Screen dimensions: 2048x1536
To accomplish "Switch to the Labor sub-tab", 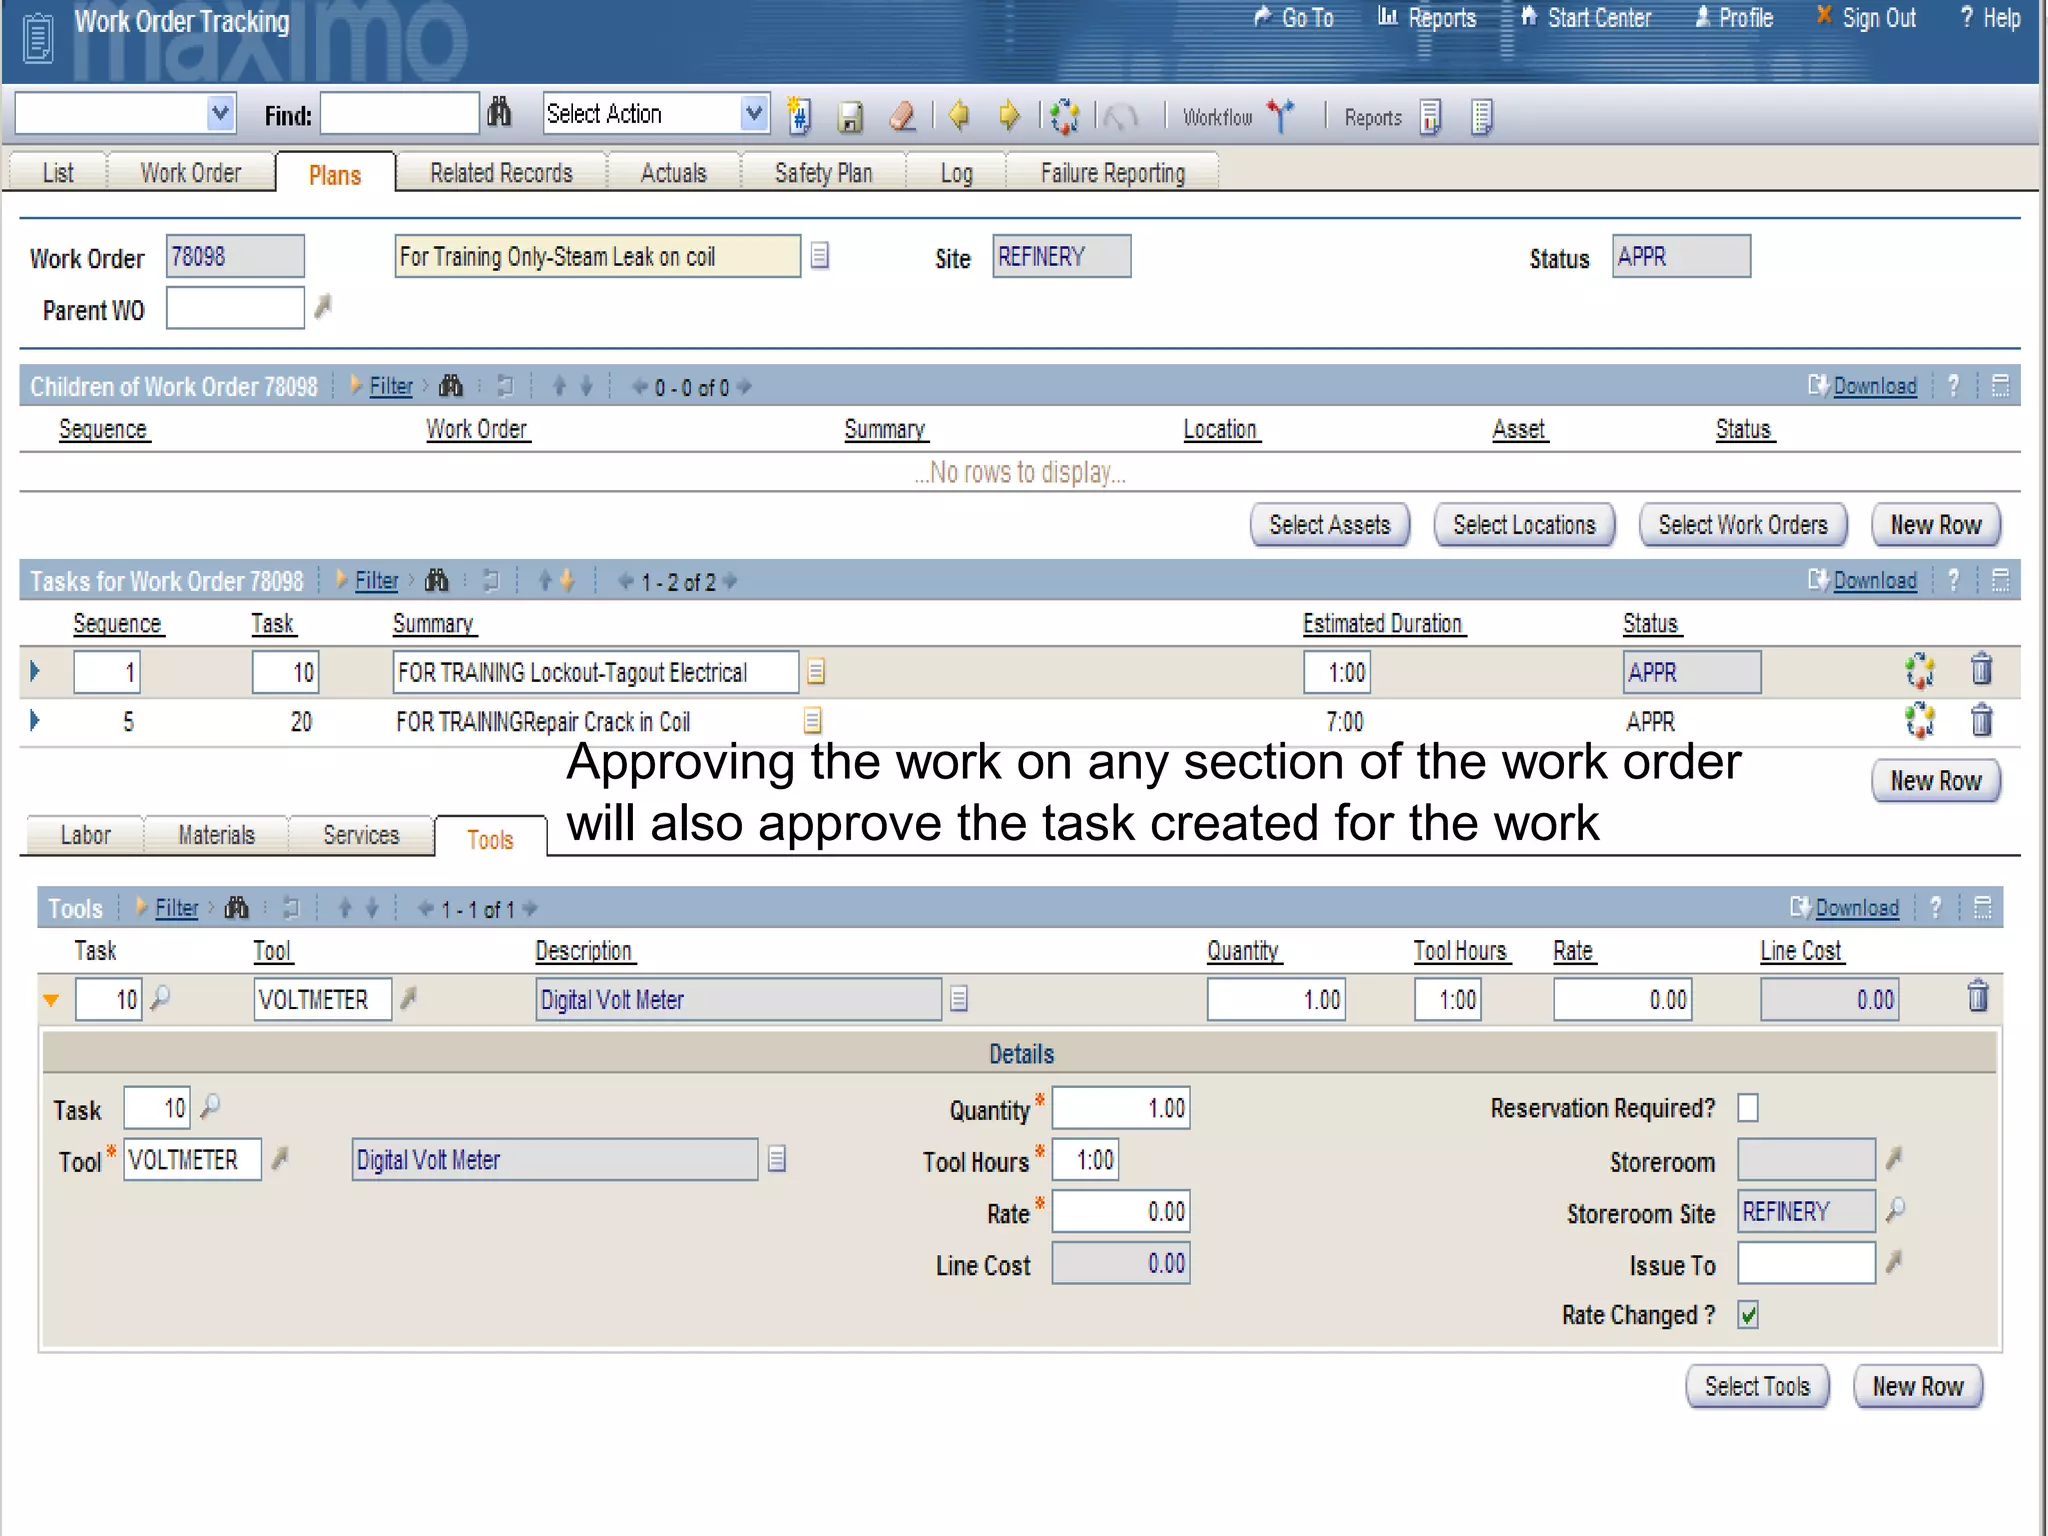I will 85,834.
